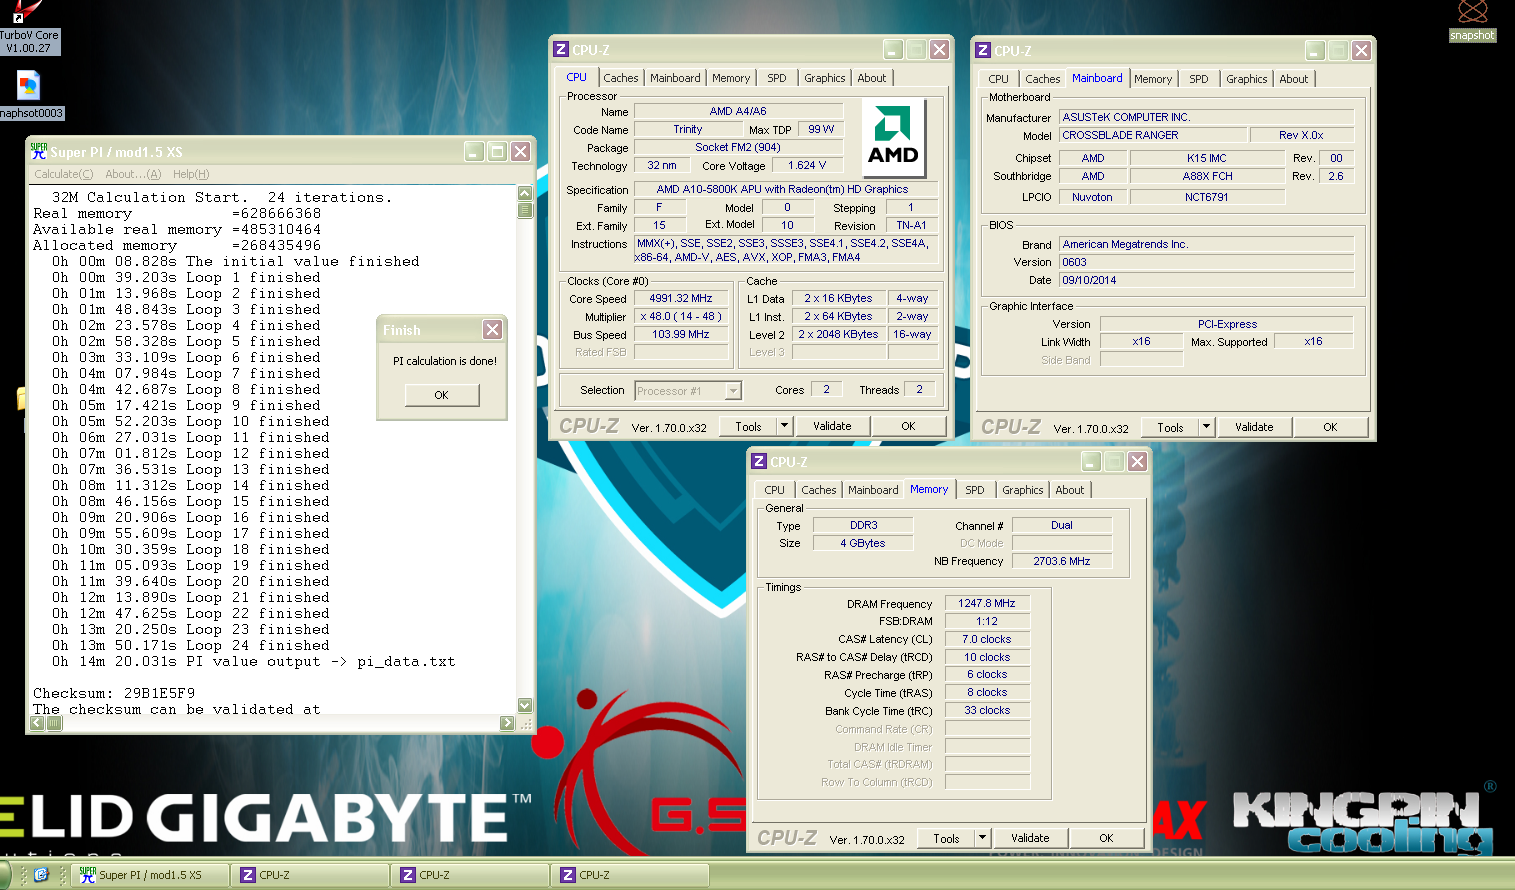Click Super PI horizontal scrollbar right arrow
This screenshot has height=890, width=1515.
pos(507,723)
